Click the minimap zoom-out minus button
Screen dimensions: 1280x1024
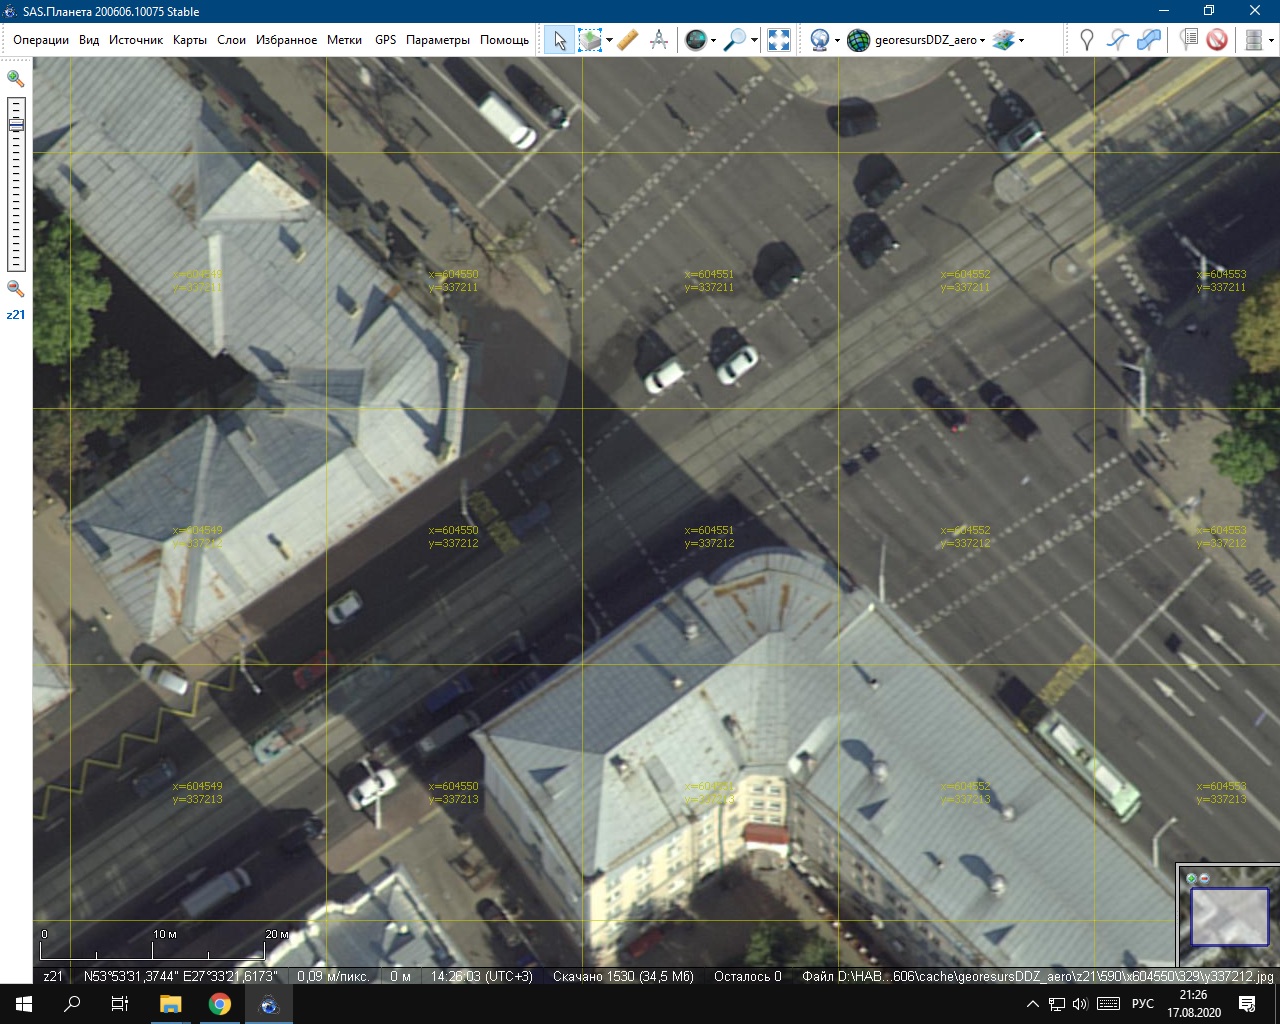point(1204,878)
